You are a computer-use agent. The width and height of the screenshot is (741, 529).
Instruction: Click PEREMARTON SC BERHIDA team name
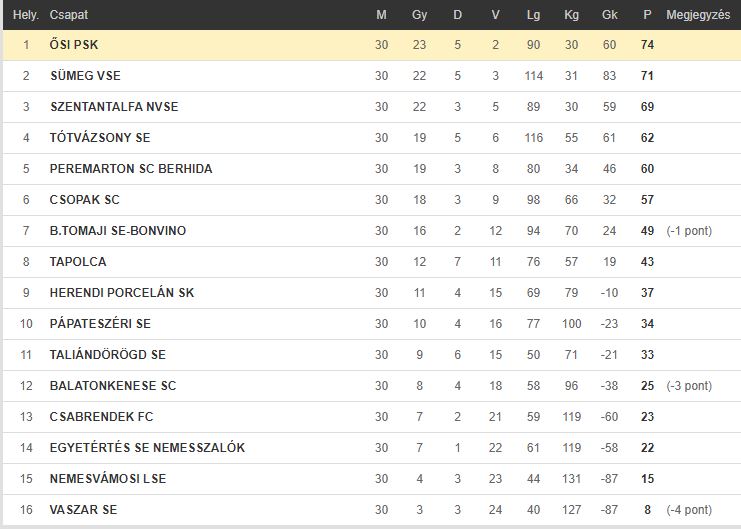click(131, 169)
